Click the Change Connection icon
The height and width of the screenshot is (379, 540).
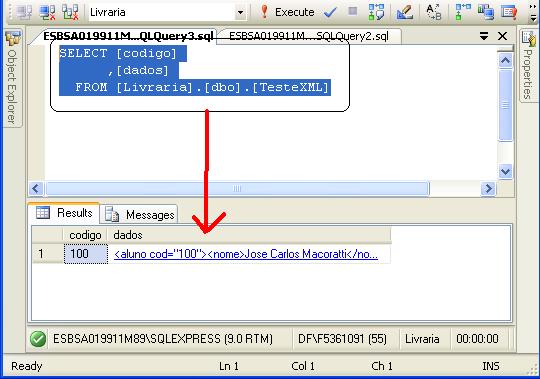[x=70, y=12]
